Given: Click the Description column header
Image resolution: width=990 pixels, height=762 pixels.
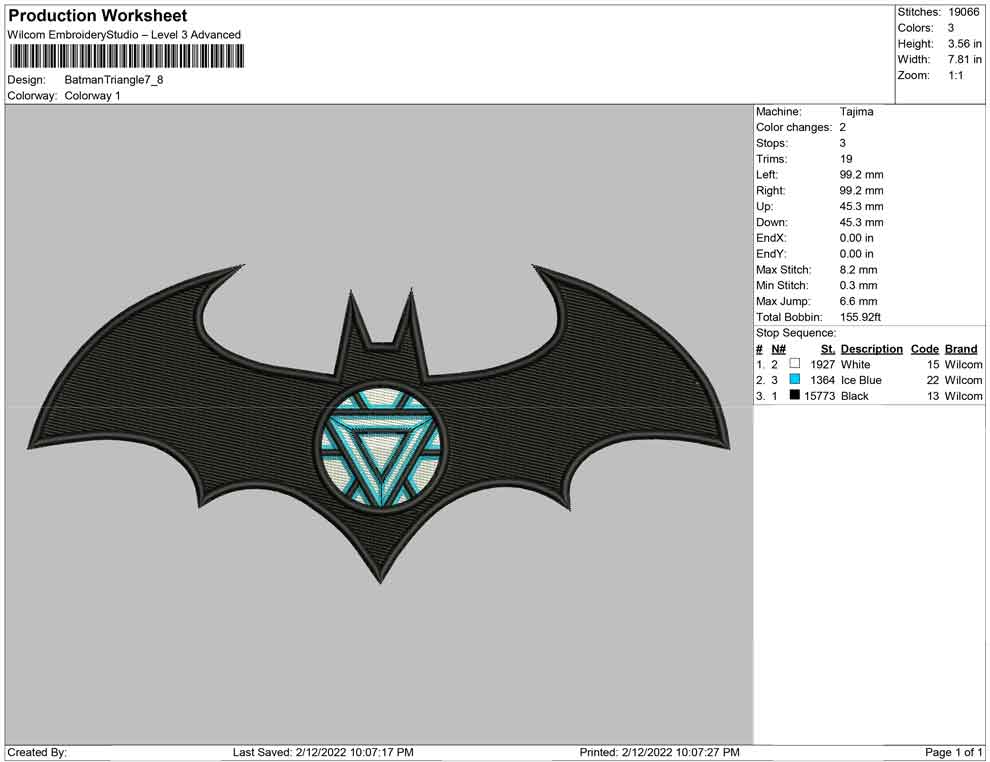Looking at the screenshot, I should click(x=871, y=349).
